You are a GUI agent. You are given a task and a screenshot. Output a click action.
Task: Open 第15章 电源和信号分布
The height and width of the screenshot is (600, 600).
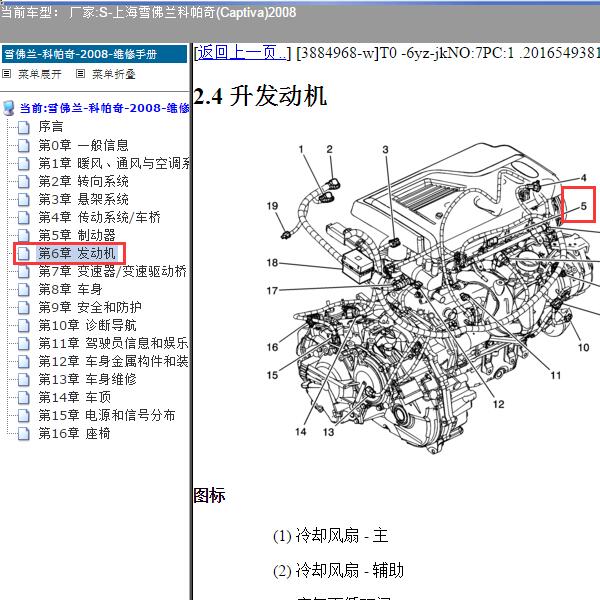click(107, 415)
